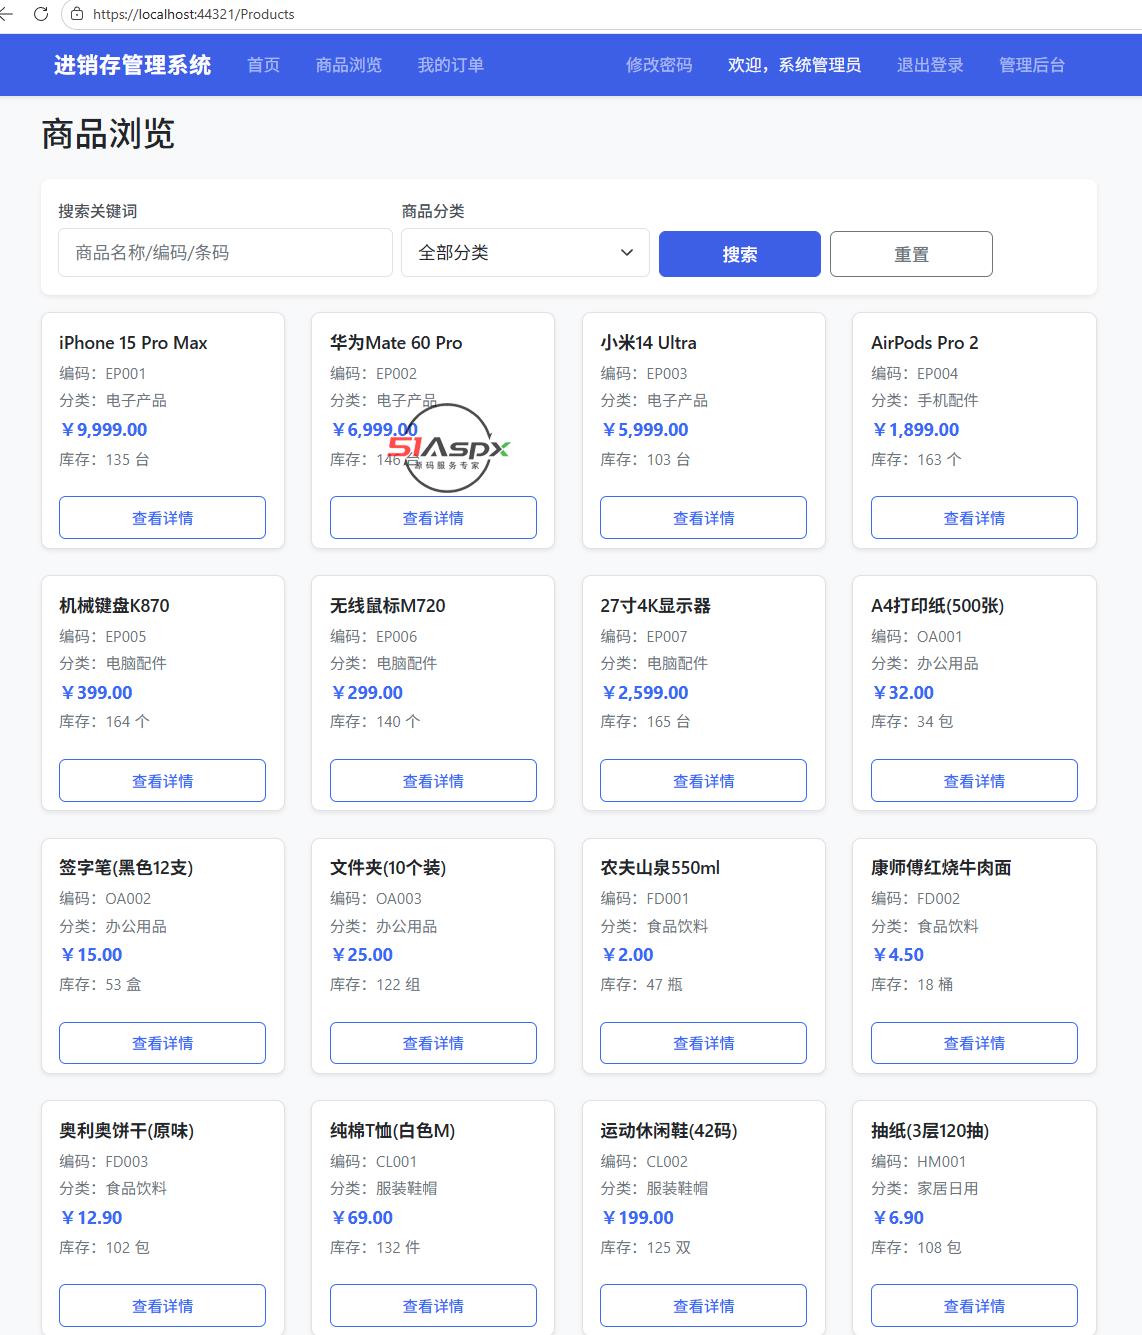Click the blue 搜索 button
The height and width of the screenshot is (1335, 1142).
tap(740, 254)
